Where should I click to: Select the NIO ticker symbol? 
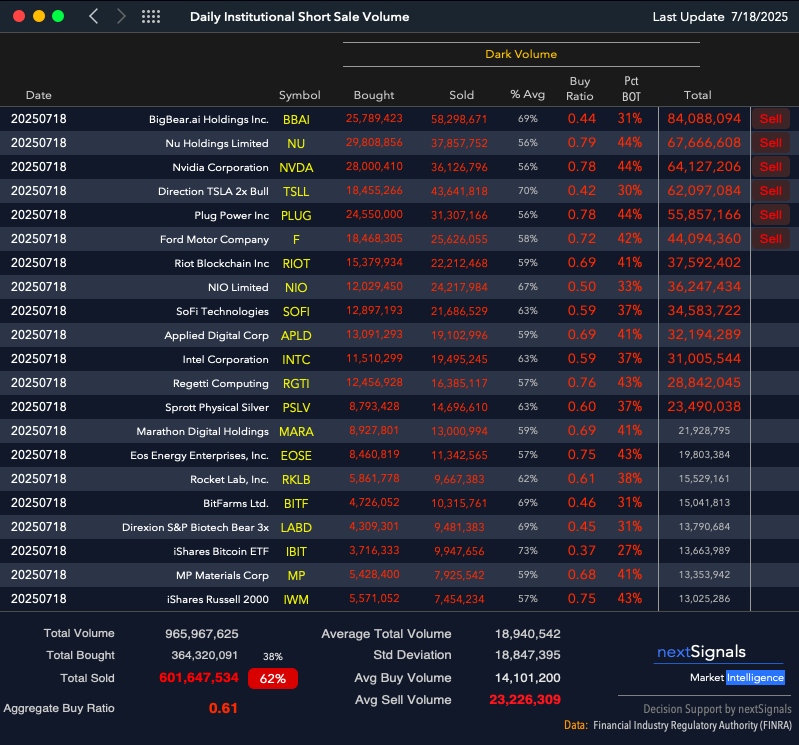pos(296,287)
